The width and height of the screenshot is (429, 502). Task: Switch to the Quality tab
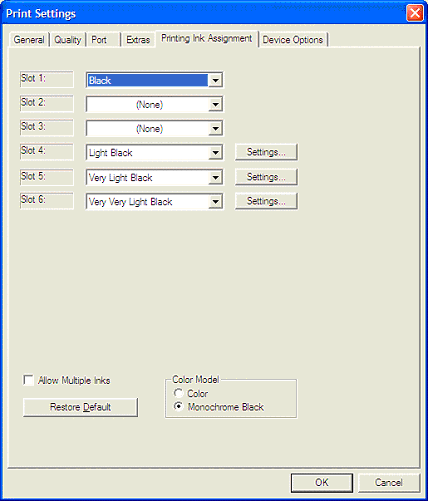[x=68, y=40]
